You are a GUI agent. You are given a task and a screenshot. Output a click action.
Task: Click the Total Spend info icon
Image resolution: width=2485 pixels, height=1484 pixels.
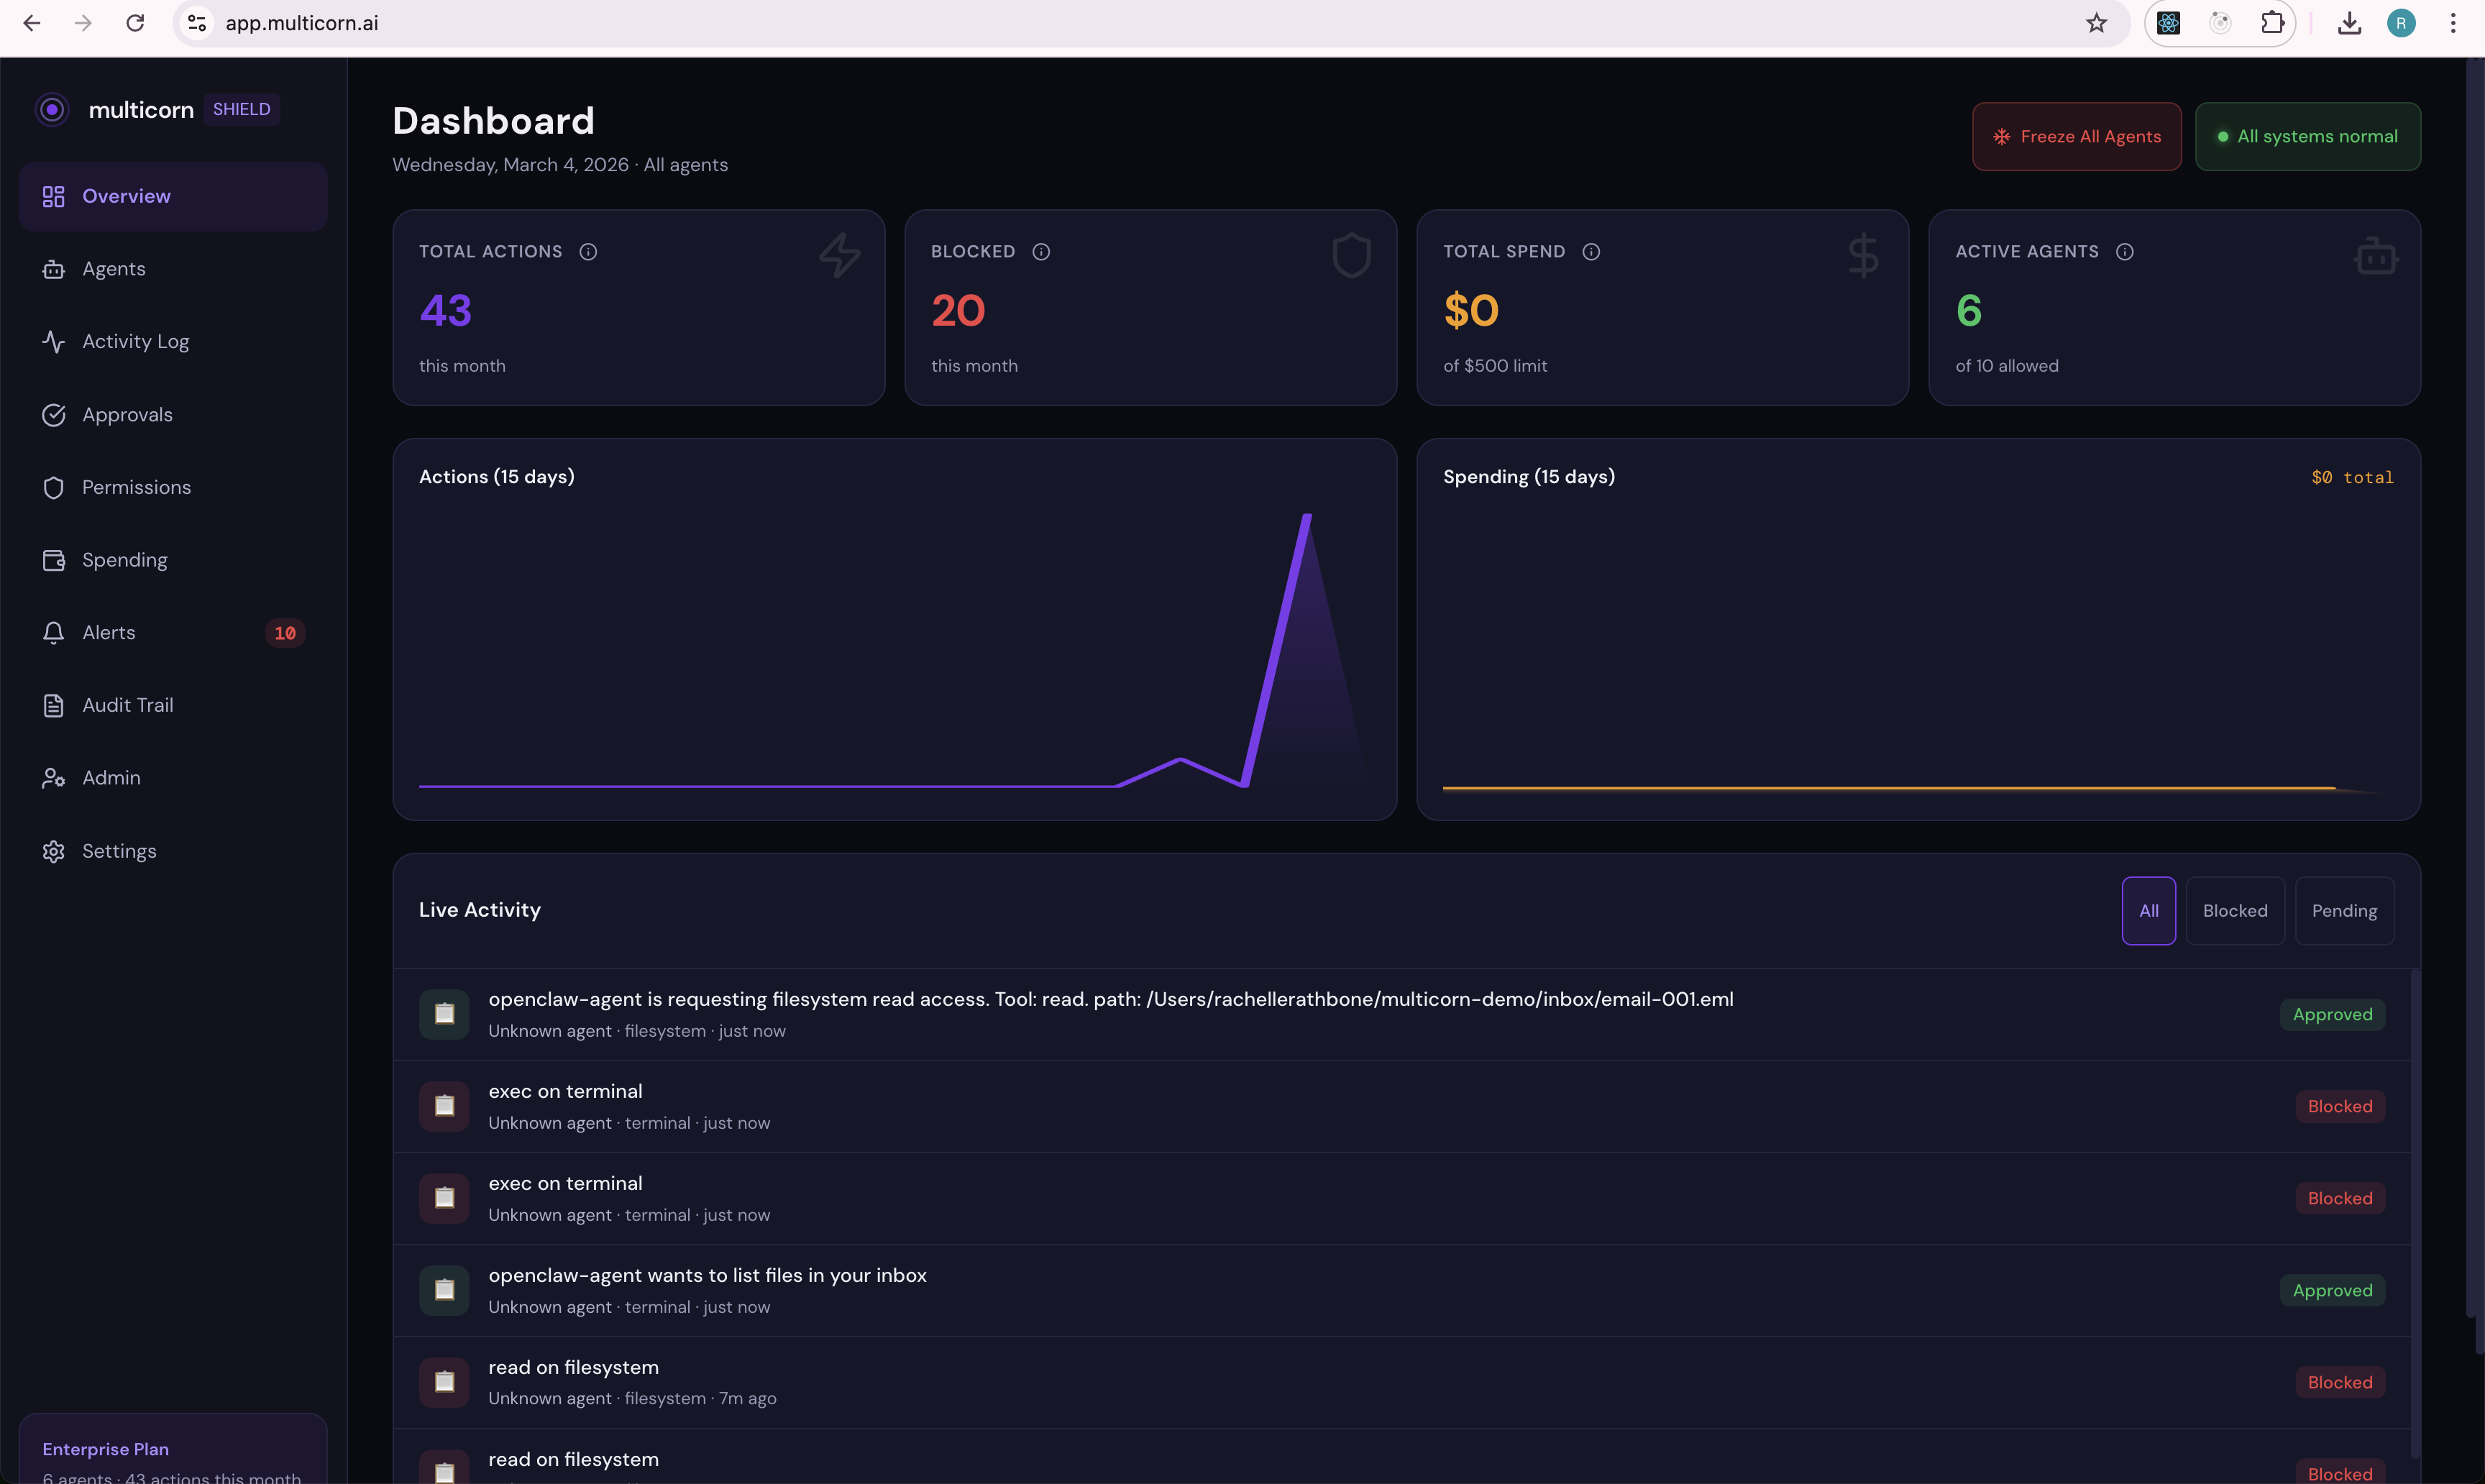[x=1591, y=252]
